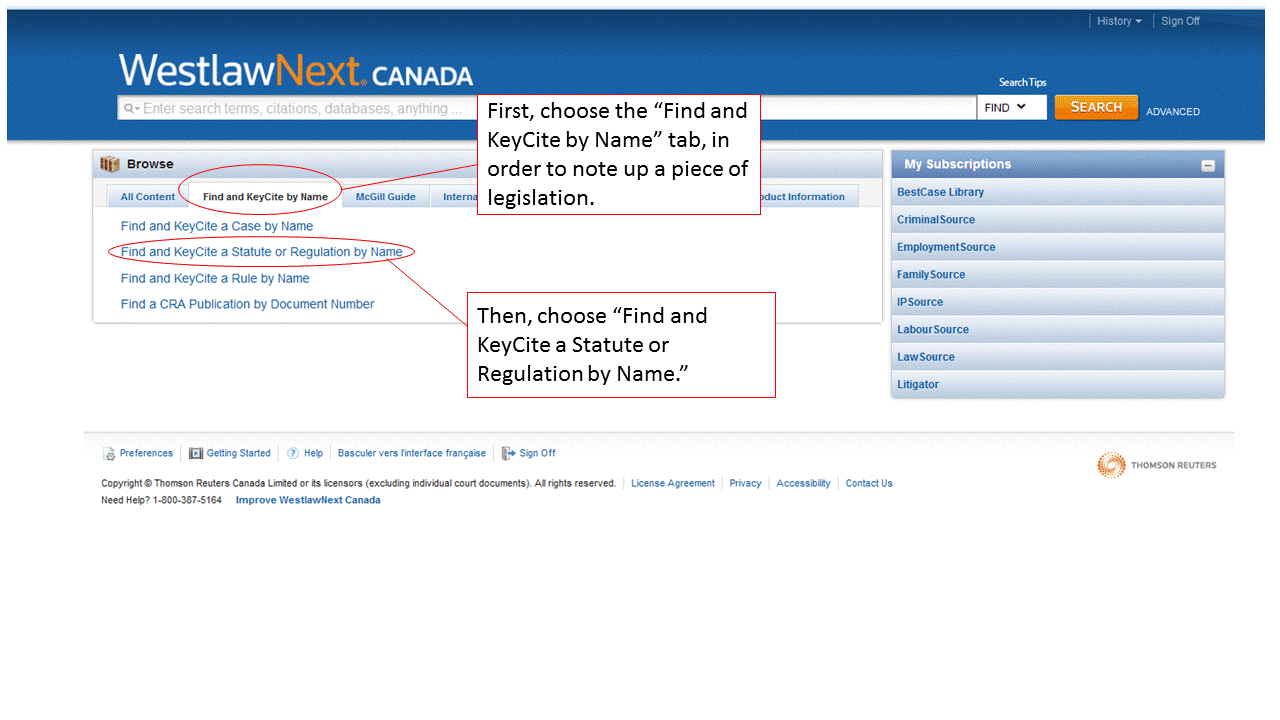Sign off using the top-right link
This screenshot has height=720, width=1280.
1180,21
